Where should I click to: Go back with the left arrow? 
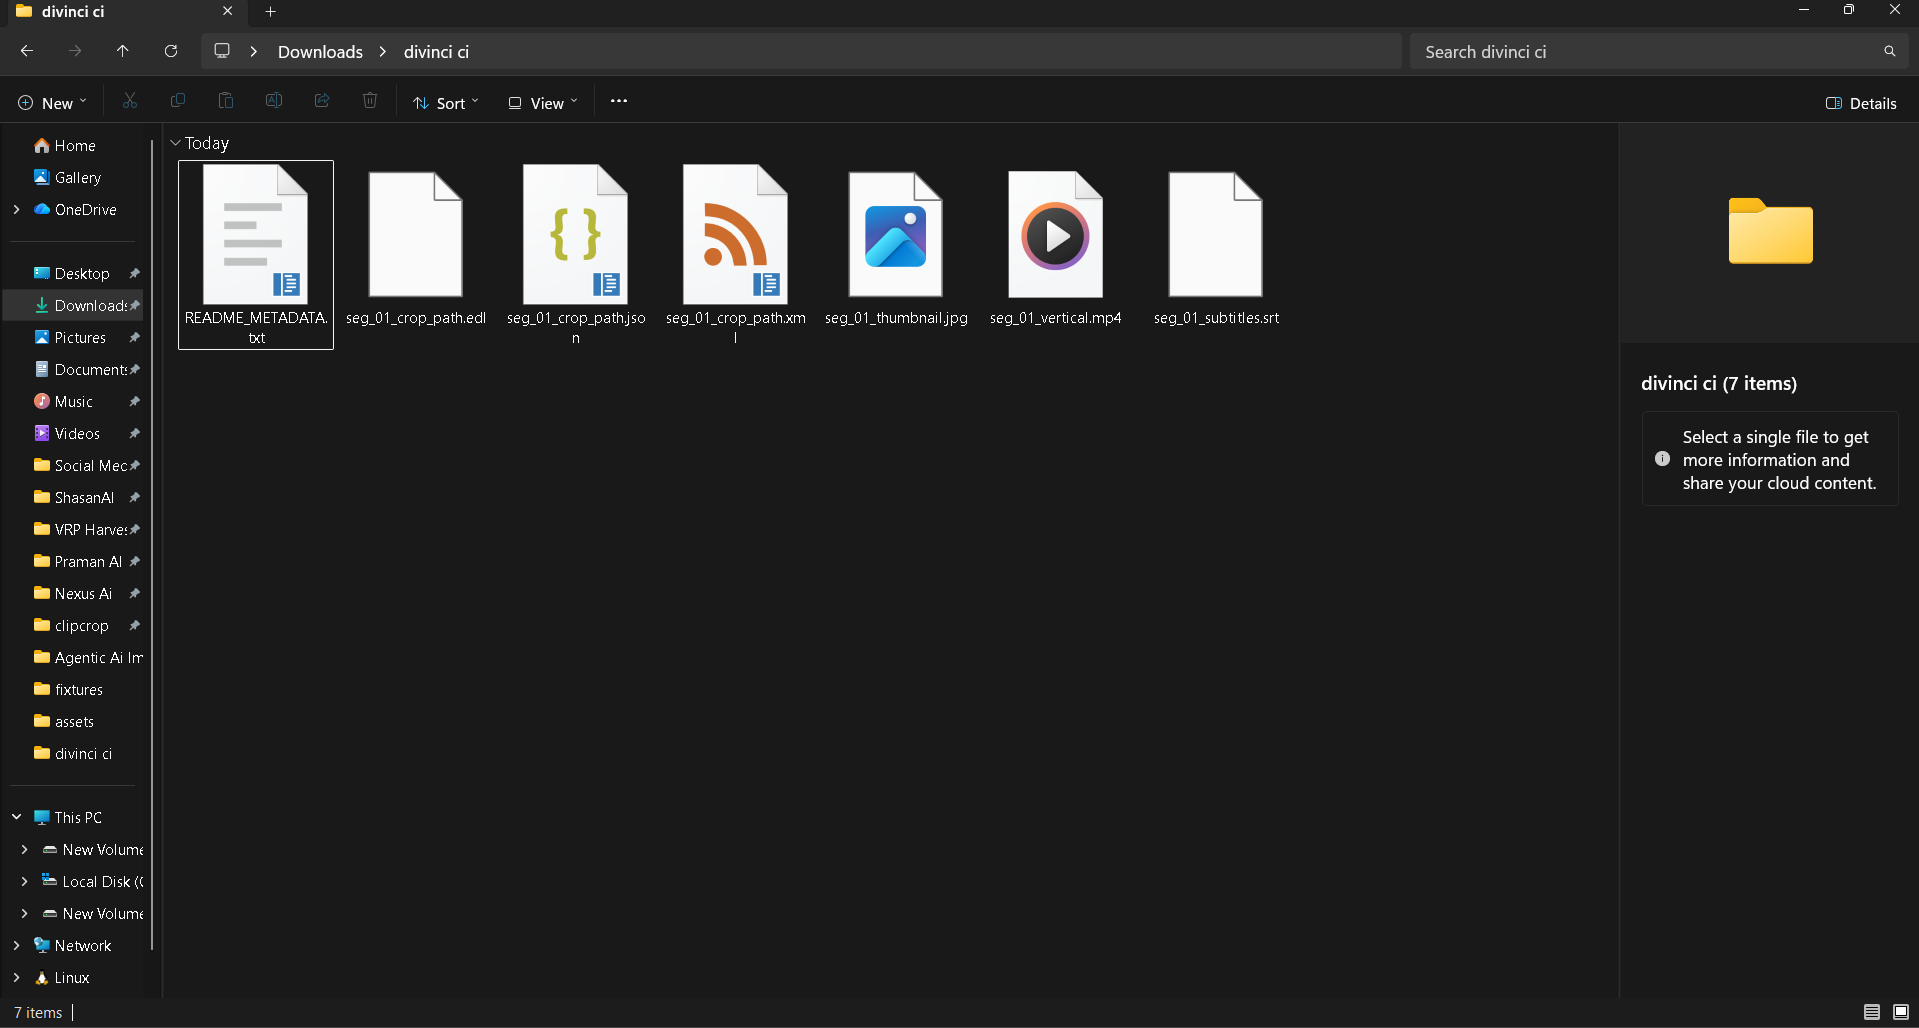click(x=27, y=51)
